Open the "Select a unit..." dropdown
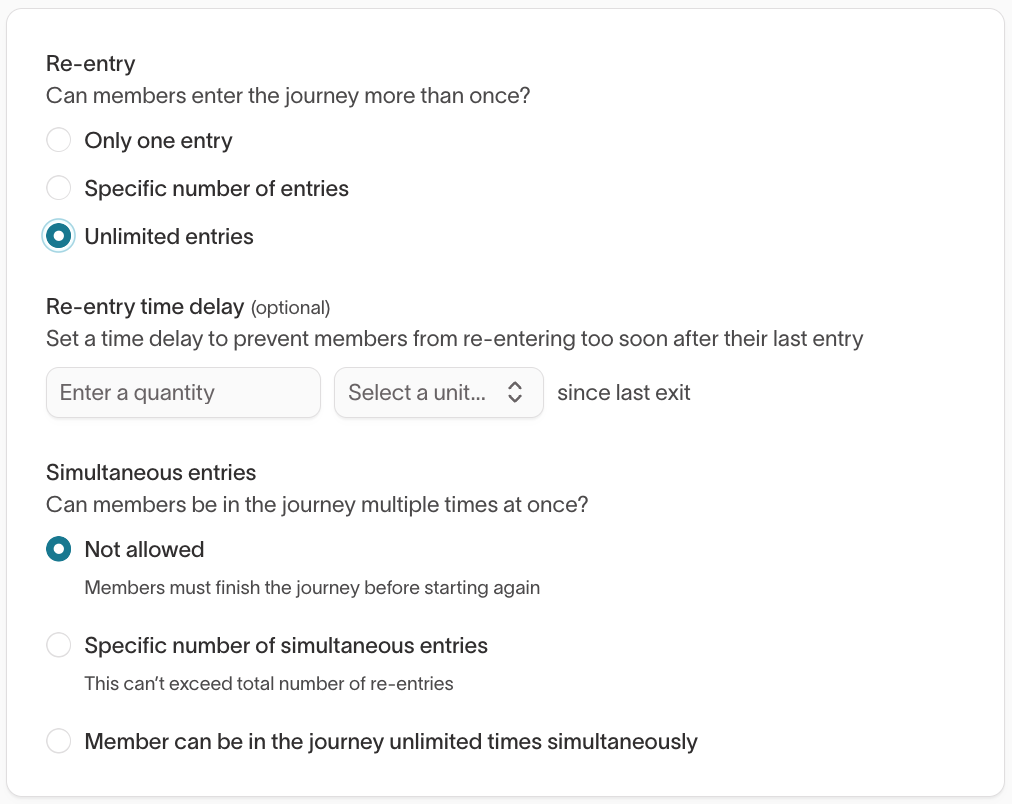1012x804 pixels. click(438, 393)
